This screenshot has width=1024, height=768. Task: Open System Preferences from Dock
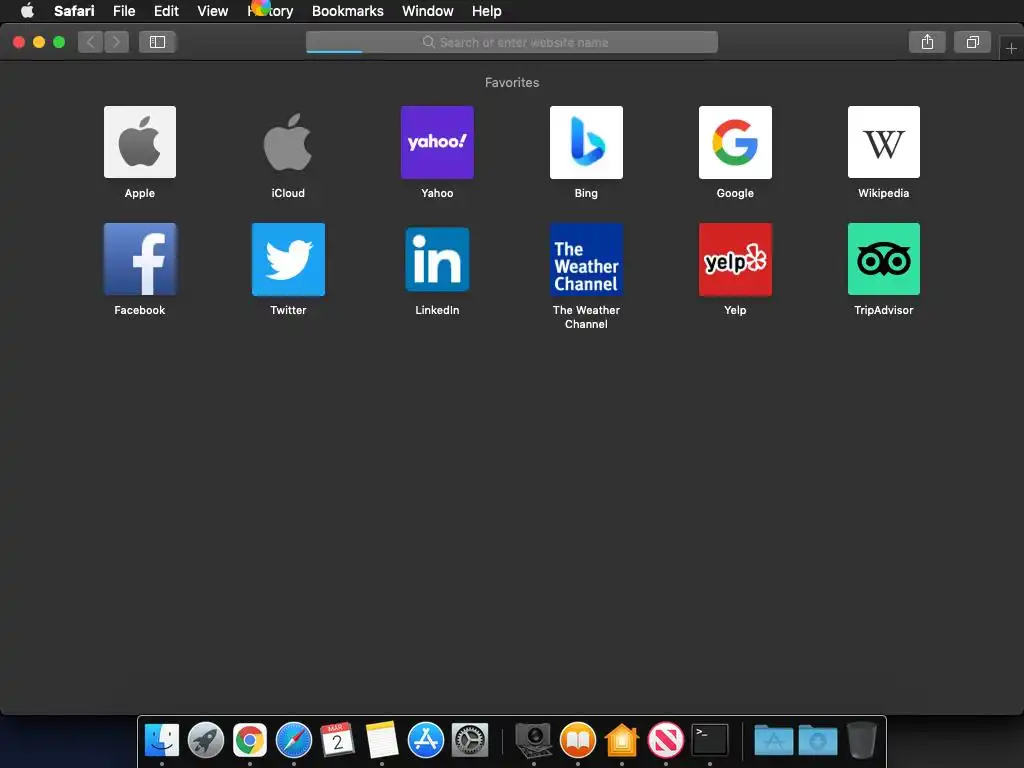pyautogui.click(x=470, y=741)
